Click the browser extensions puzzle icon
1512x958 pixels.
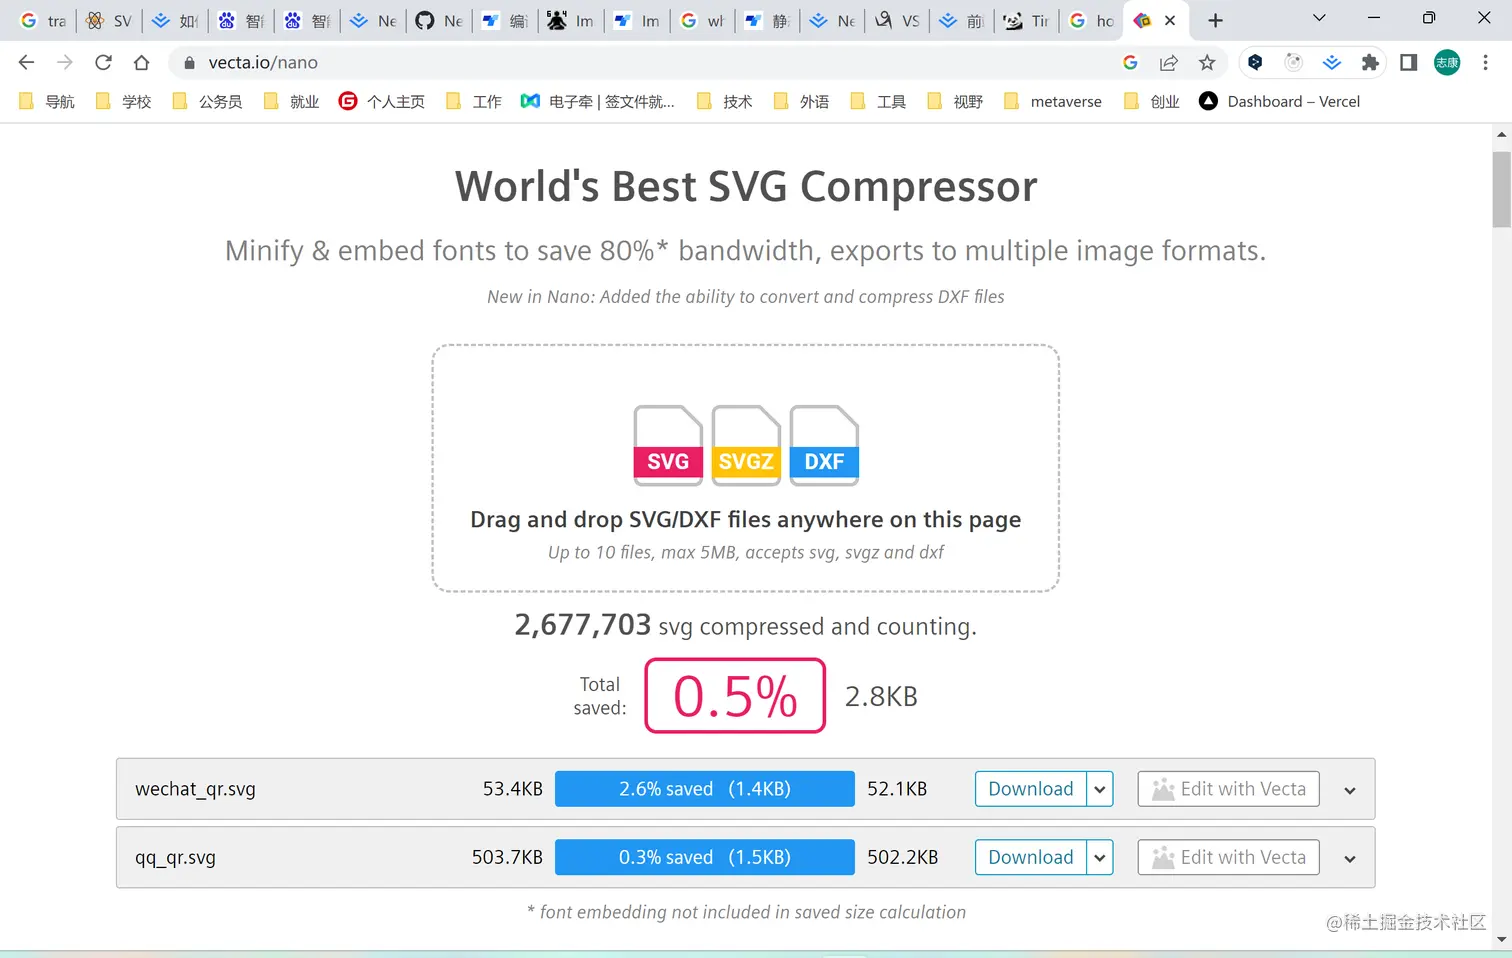click(1371, 62)
